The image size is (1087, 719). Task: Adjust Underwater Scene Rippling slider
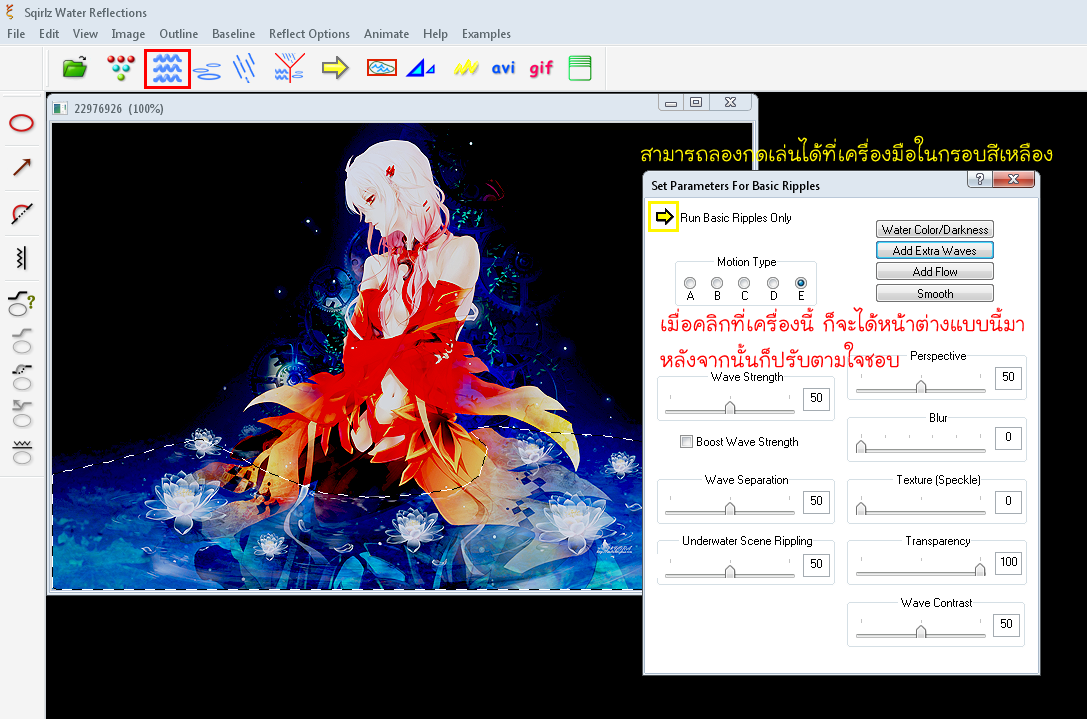tap(729, 571)
